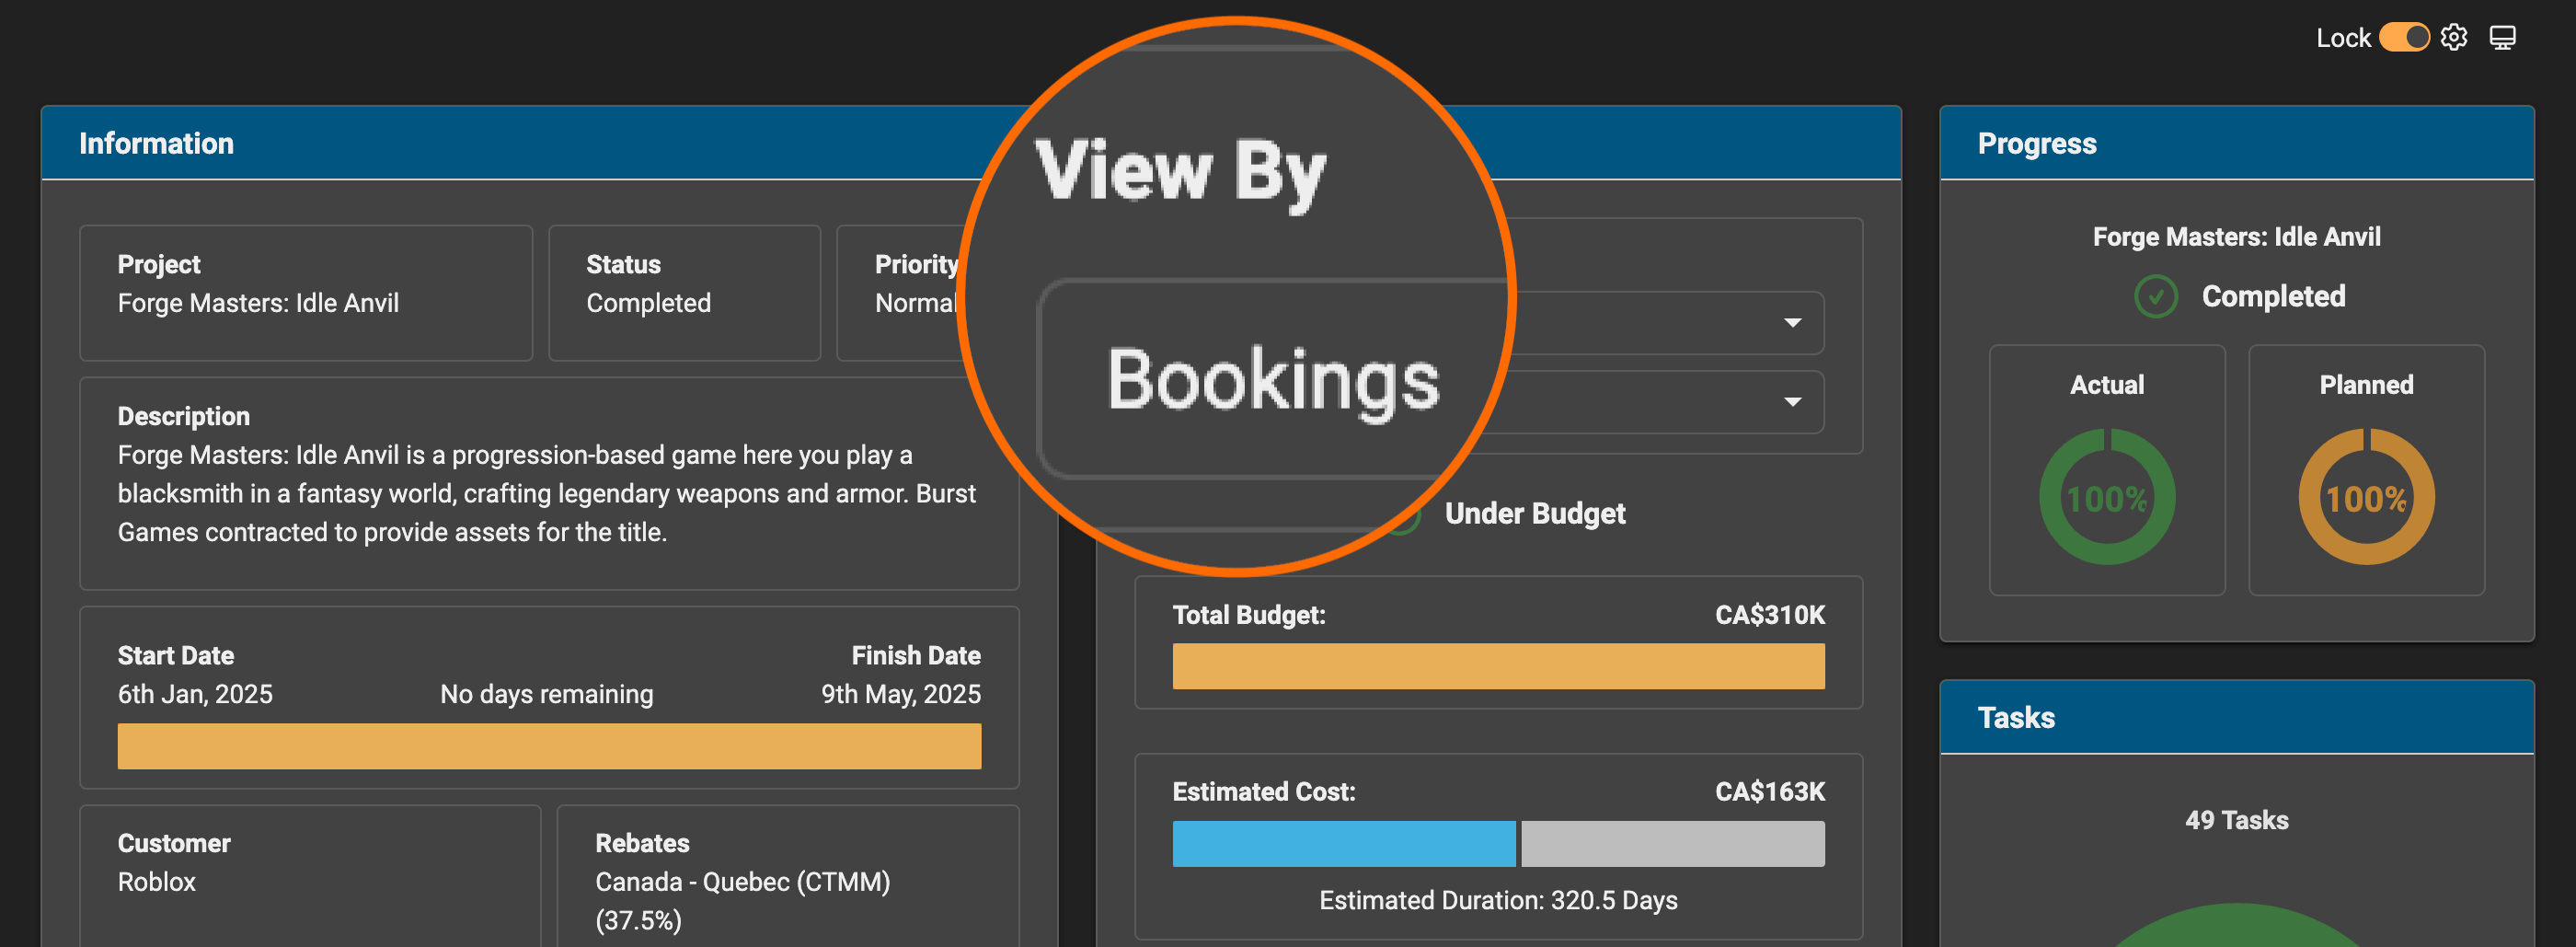2576x947 pixels.
Task: Click 'No days remaining' text
Action: 547,694
